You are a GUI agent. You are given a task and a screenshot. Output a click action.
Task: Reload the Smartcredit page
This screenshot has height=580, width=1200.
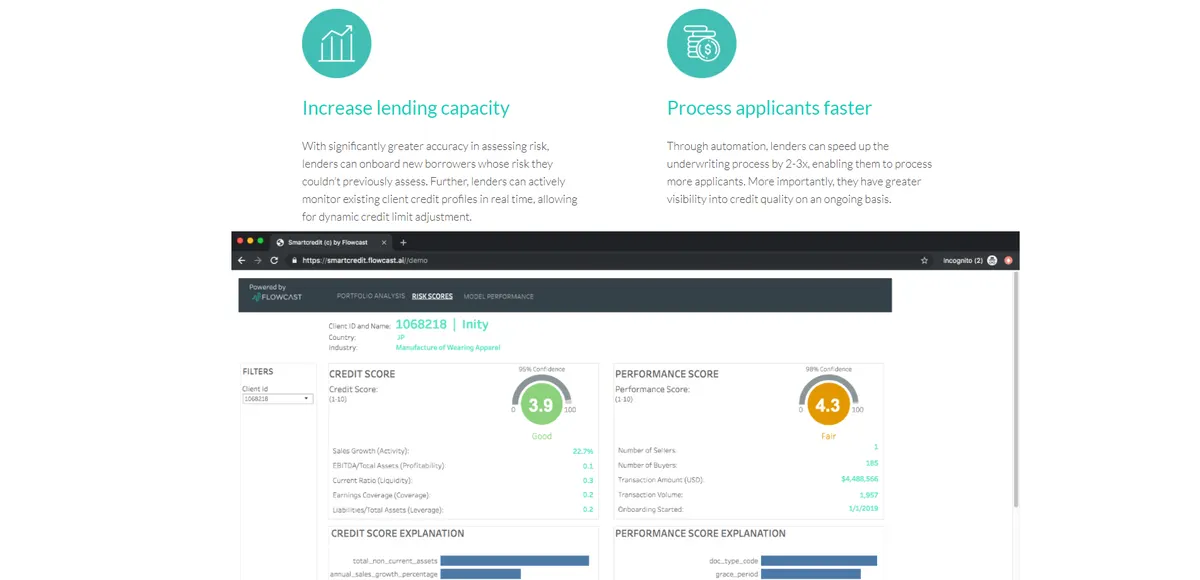pos(274,260)
